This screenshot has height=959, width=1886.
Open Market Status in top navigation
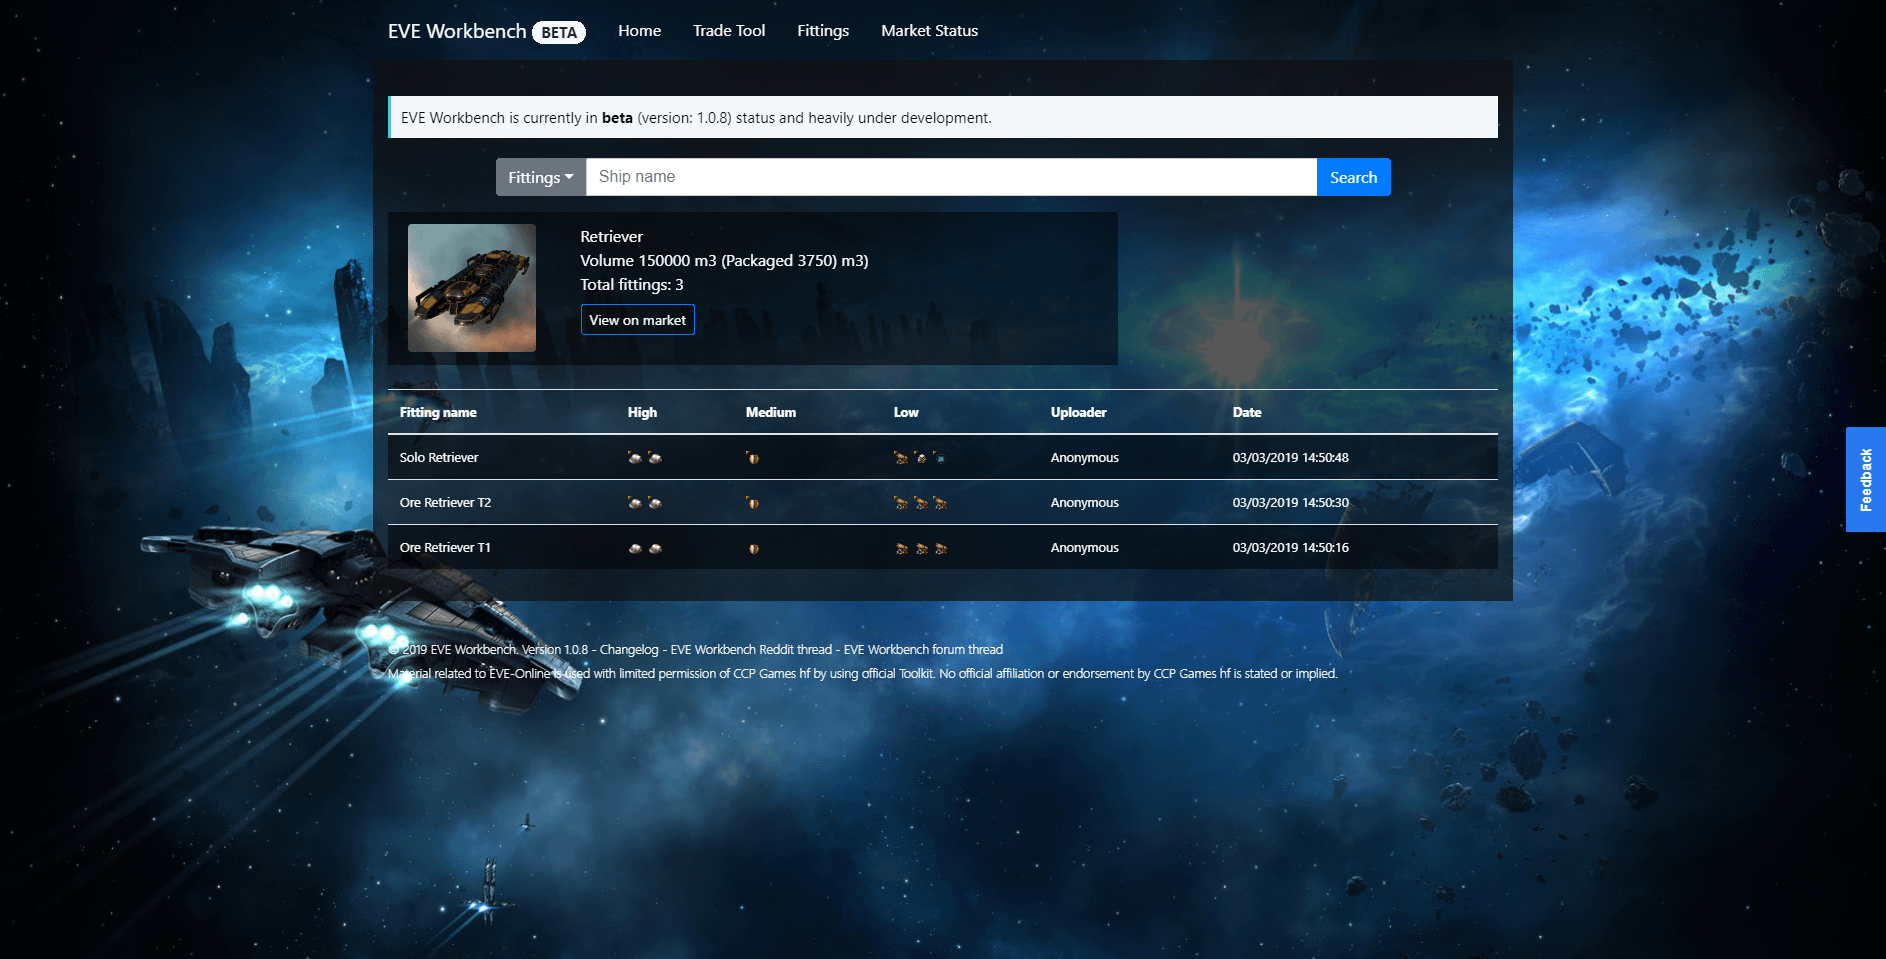(929, 31)
